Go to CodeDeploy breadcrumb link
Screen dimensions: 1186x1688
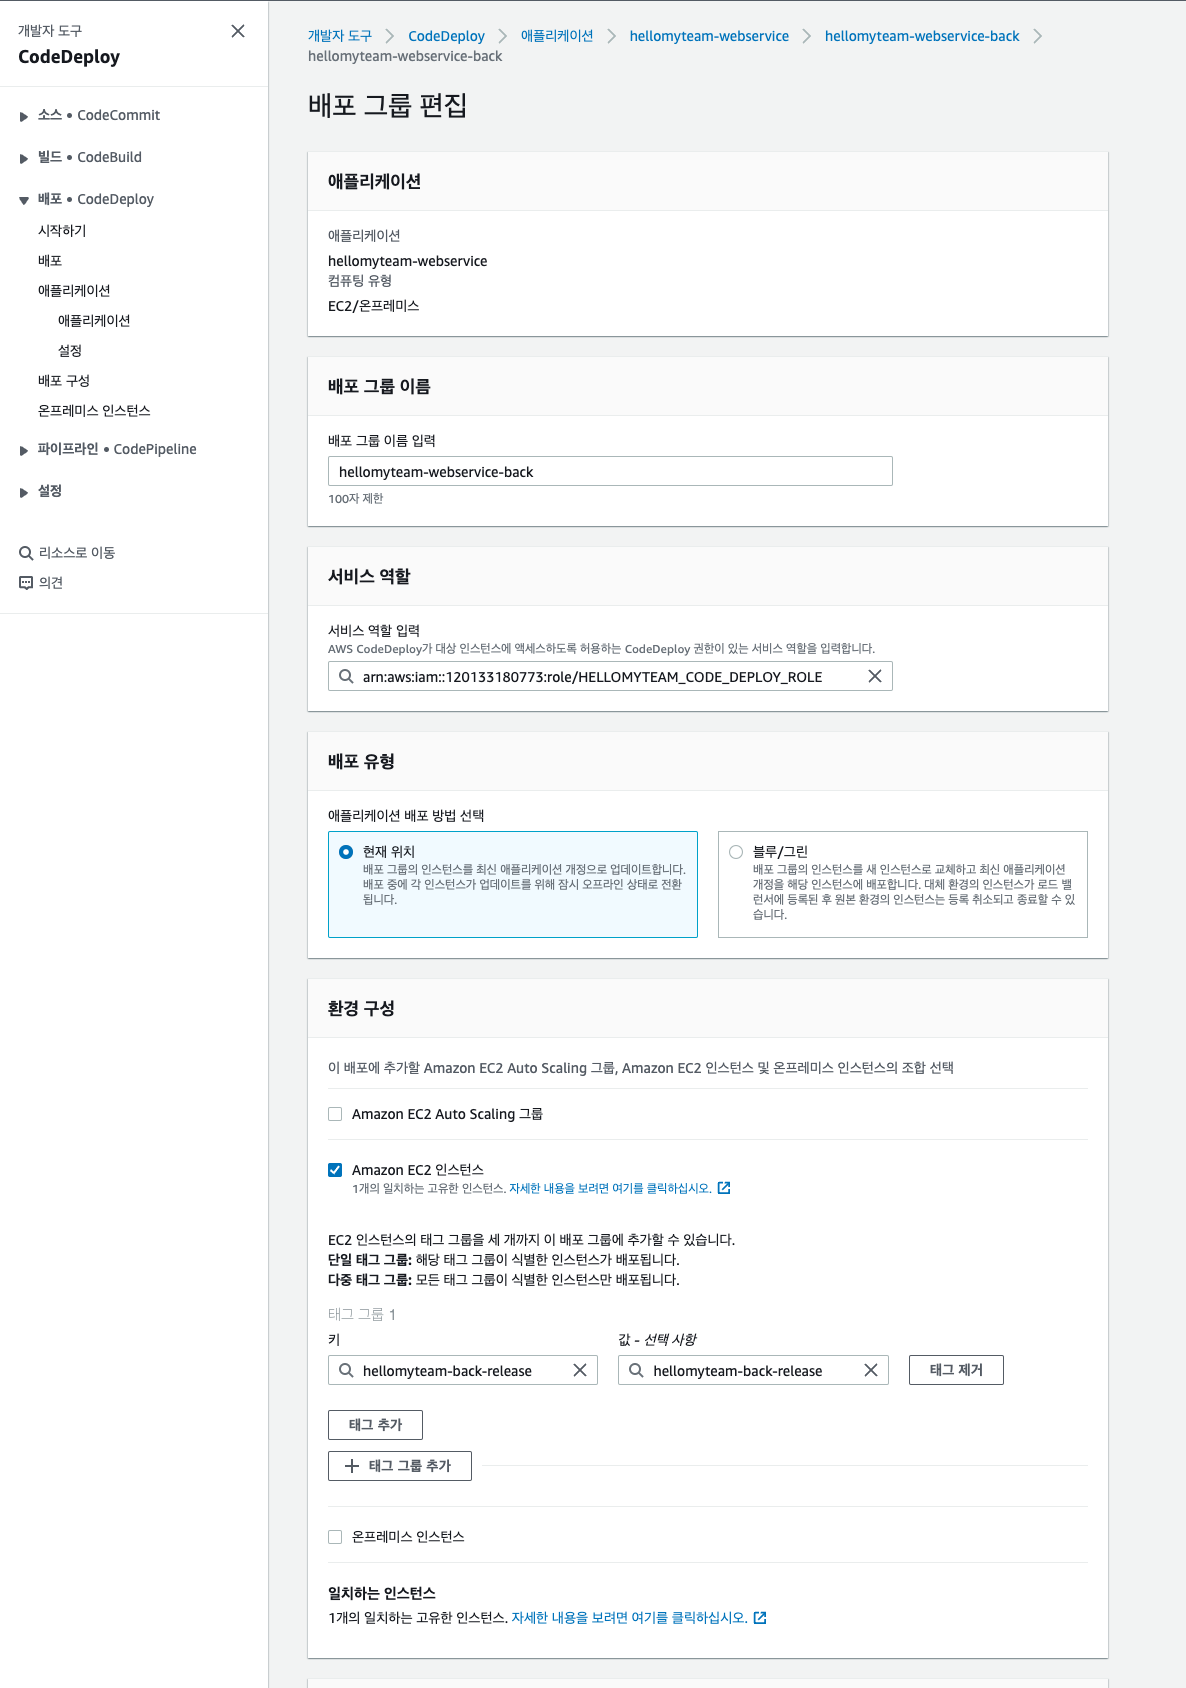pos(446,36)
